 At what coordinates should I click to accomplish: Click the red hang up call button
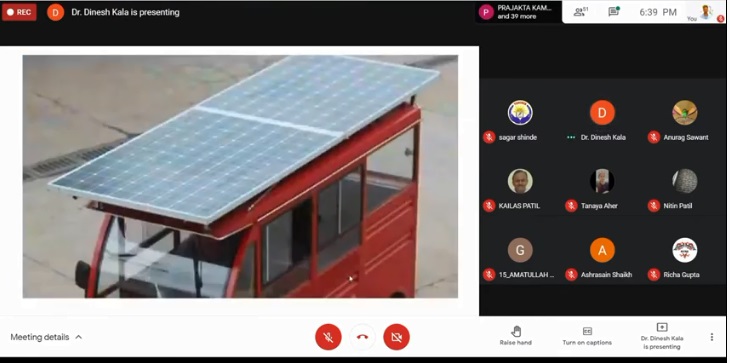(x=363, y=337)
